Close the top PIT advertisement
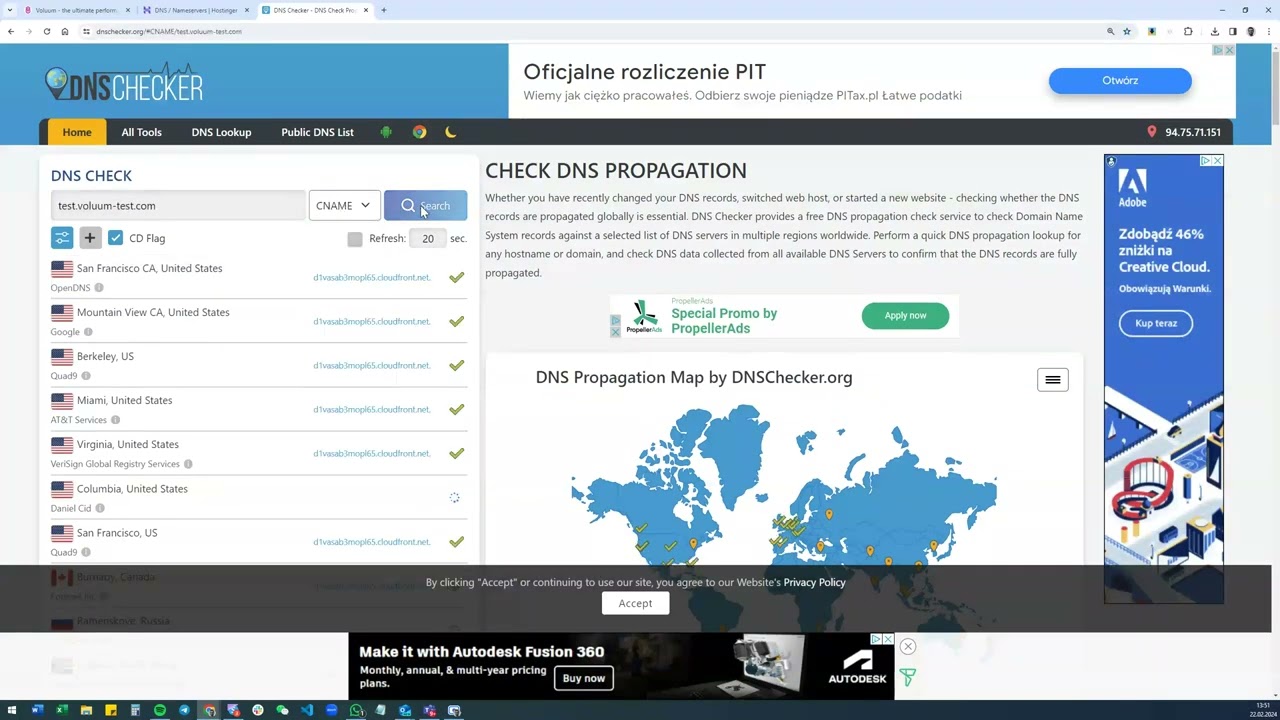The image size is (1280, 720). tap(1229, 50)
